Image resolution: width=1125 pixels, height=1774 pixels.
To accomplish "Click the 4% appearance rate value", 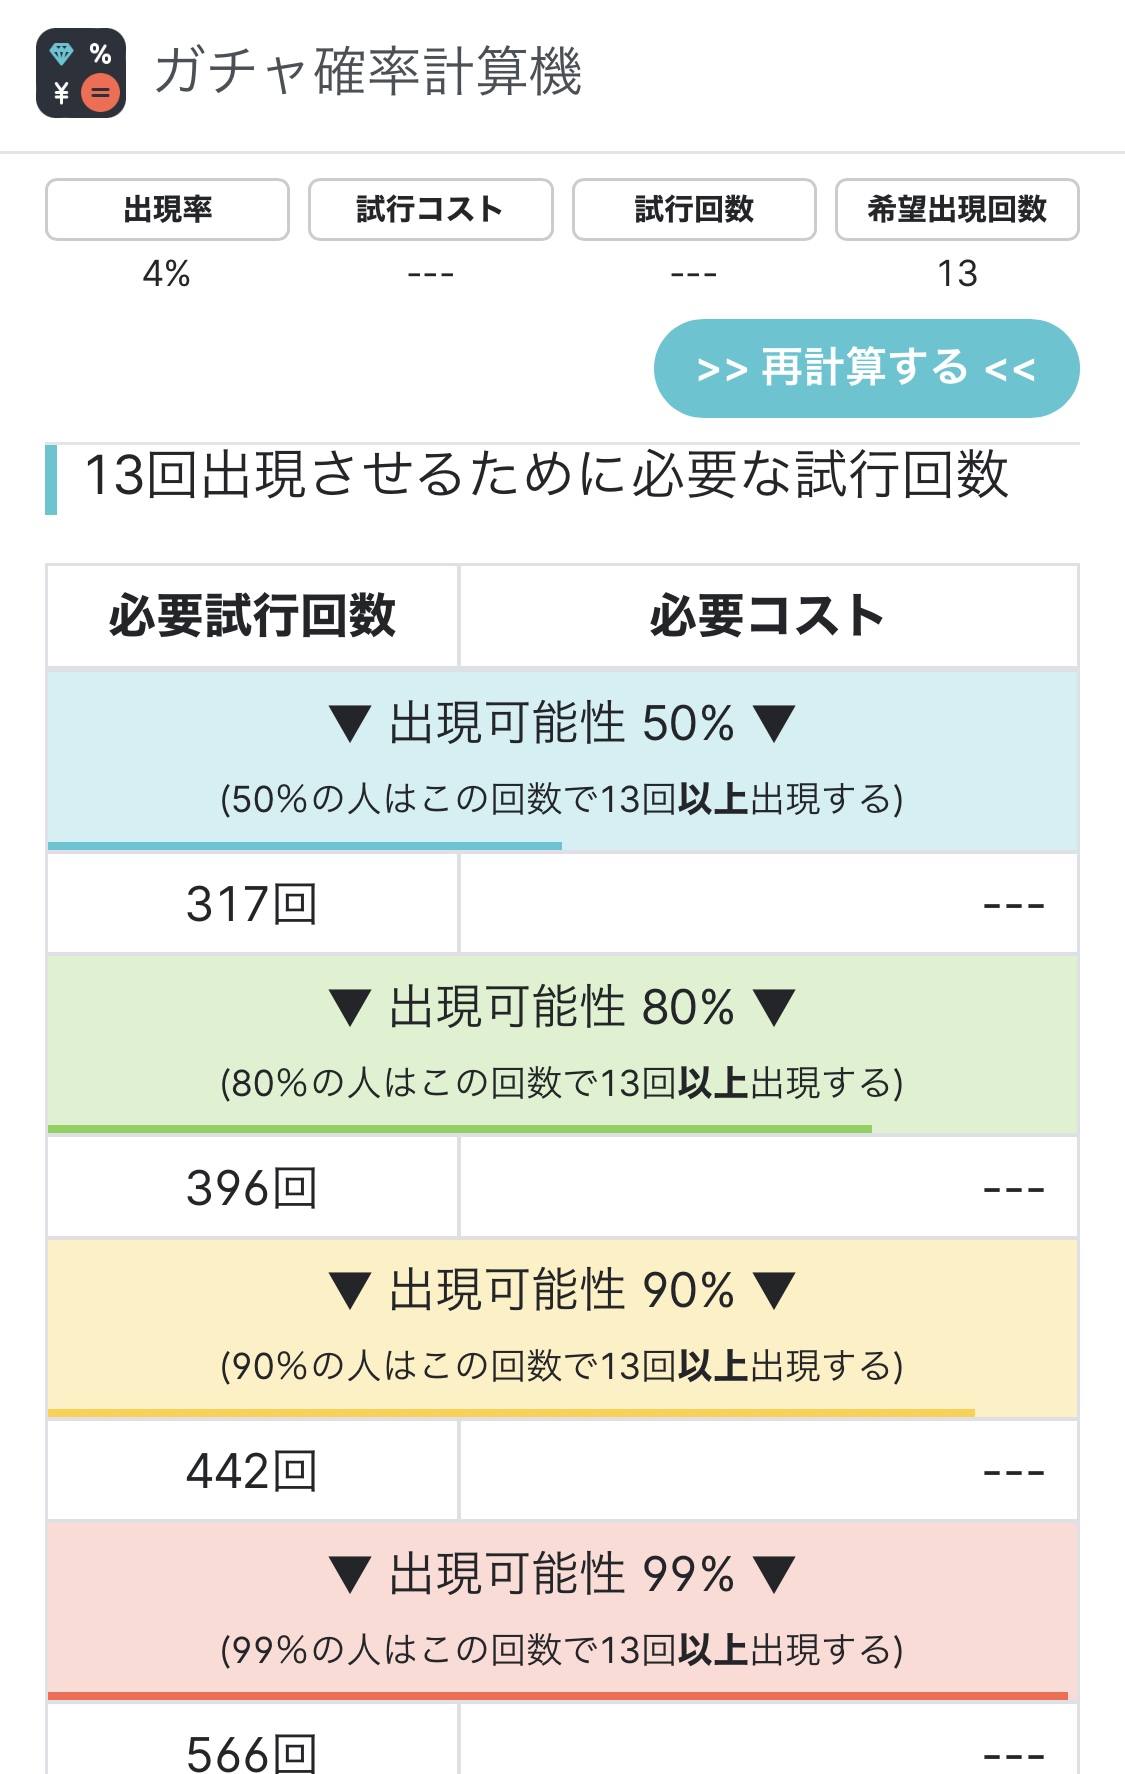I will (167, 273).
